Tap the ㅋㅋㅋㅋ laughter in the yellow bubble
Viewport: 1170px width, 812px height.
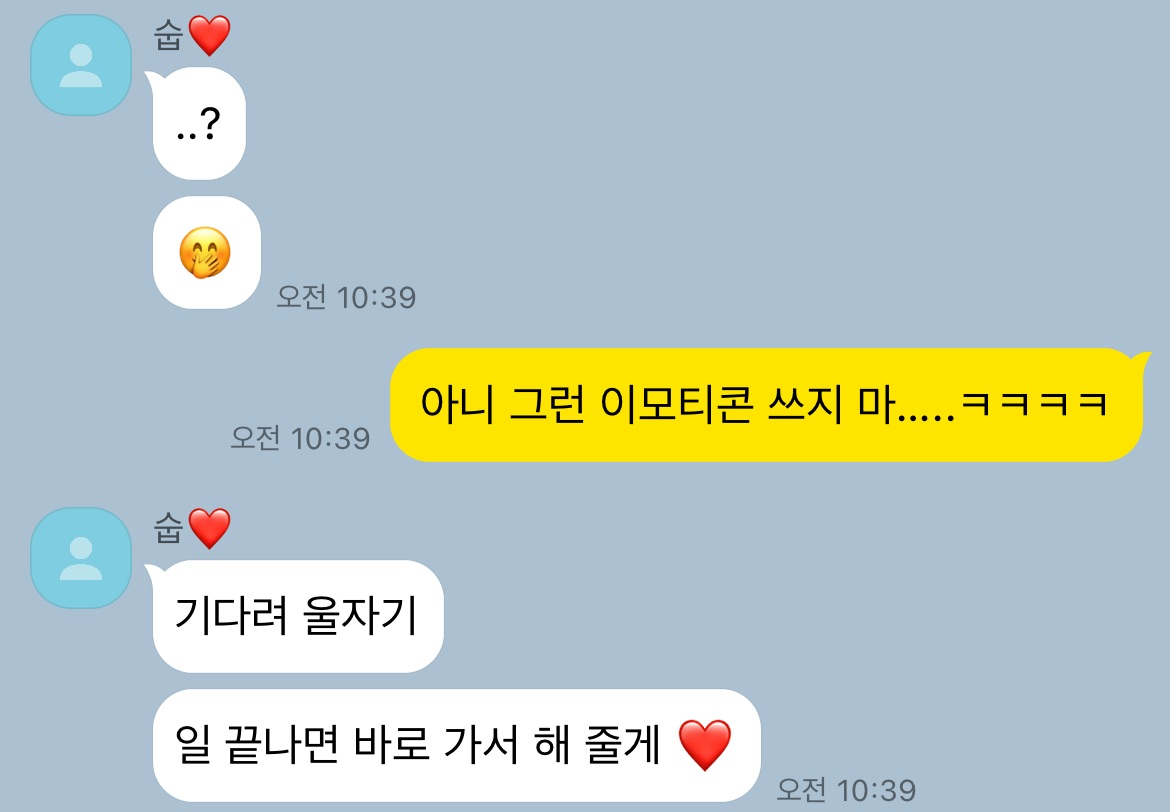1034,404
